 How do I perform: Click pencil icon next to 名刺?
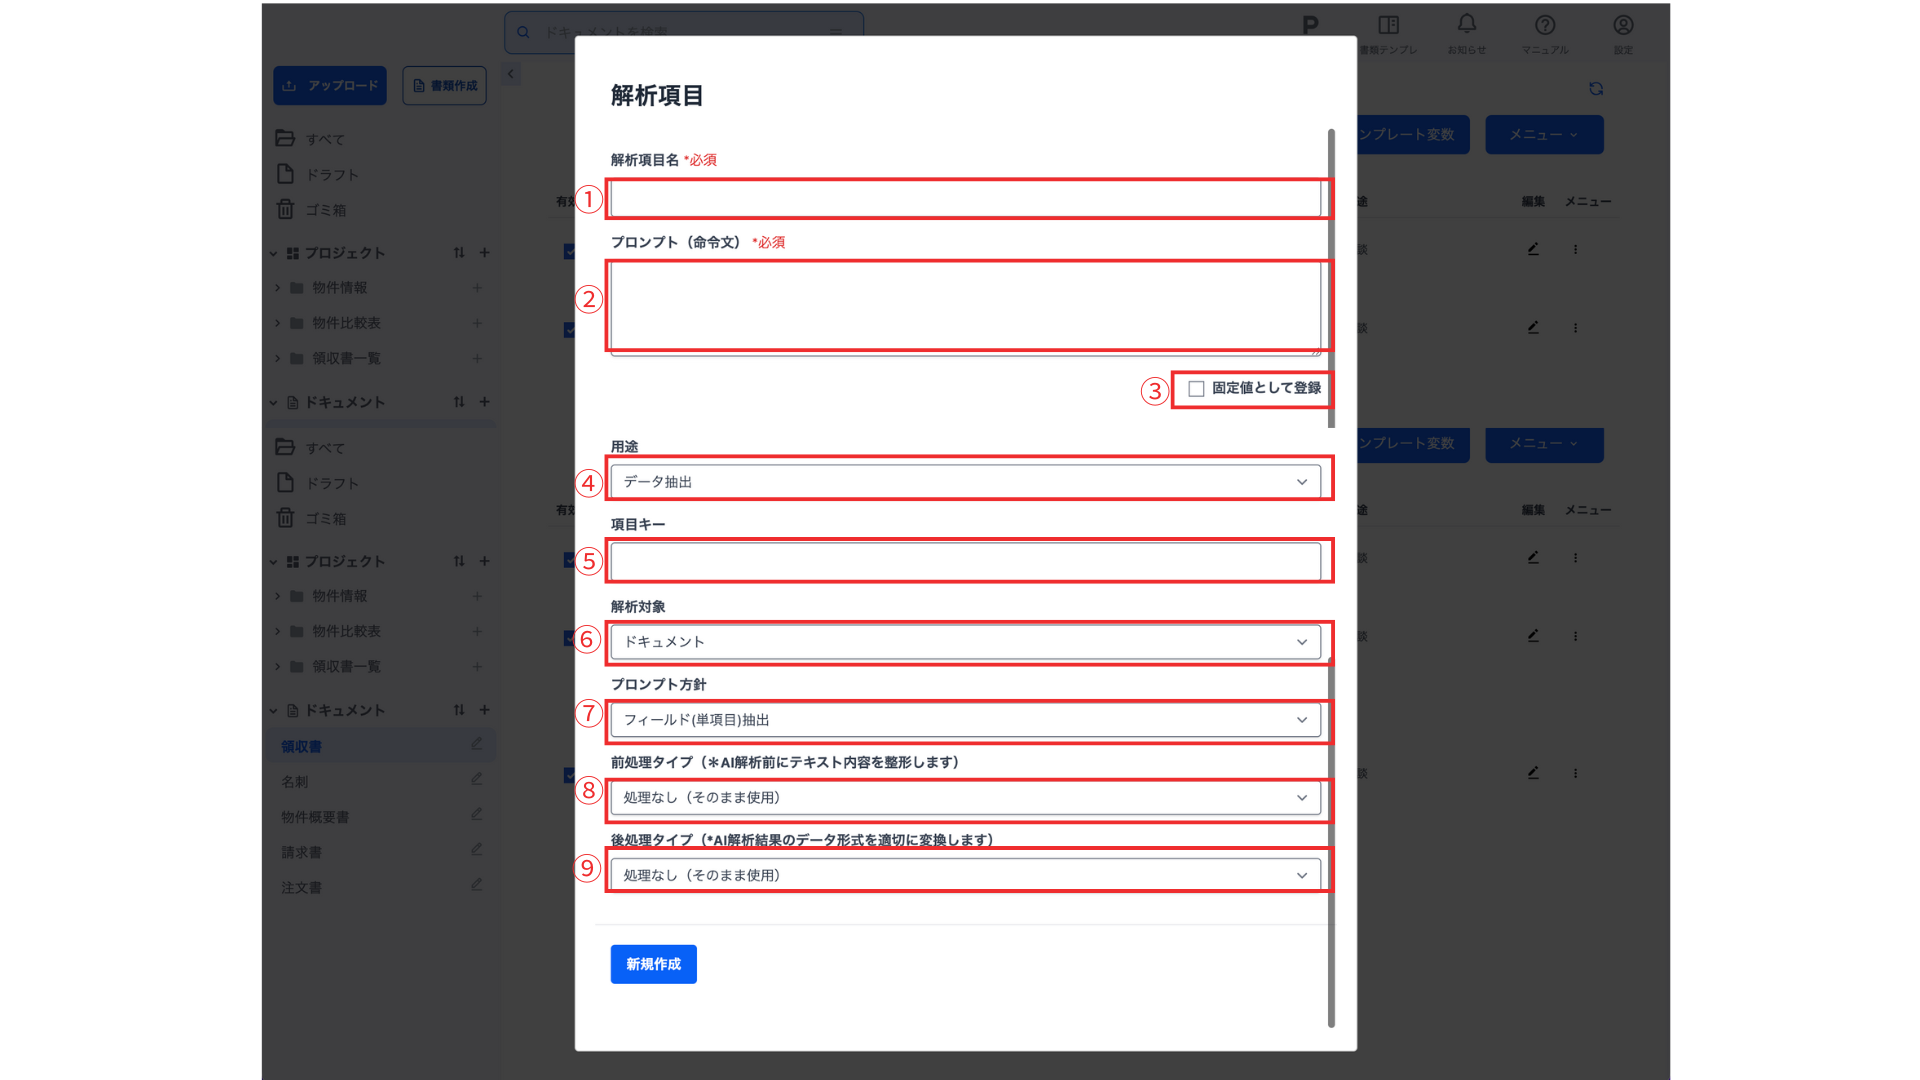(x=477, y=779)
